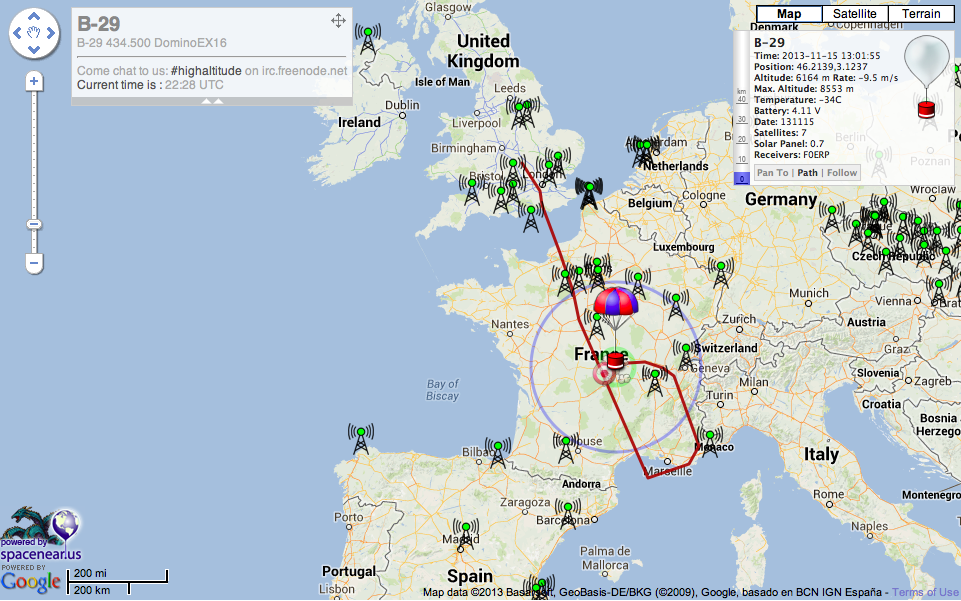Click the zoom slider handle
Image resolution: width=961 pixels, height=601 pixels.
(x=34, y=224)
